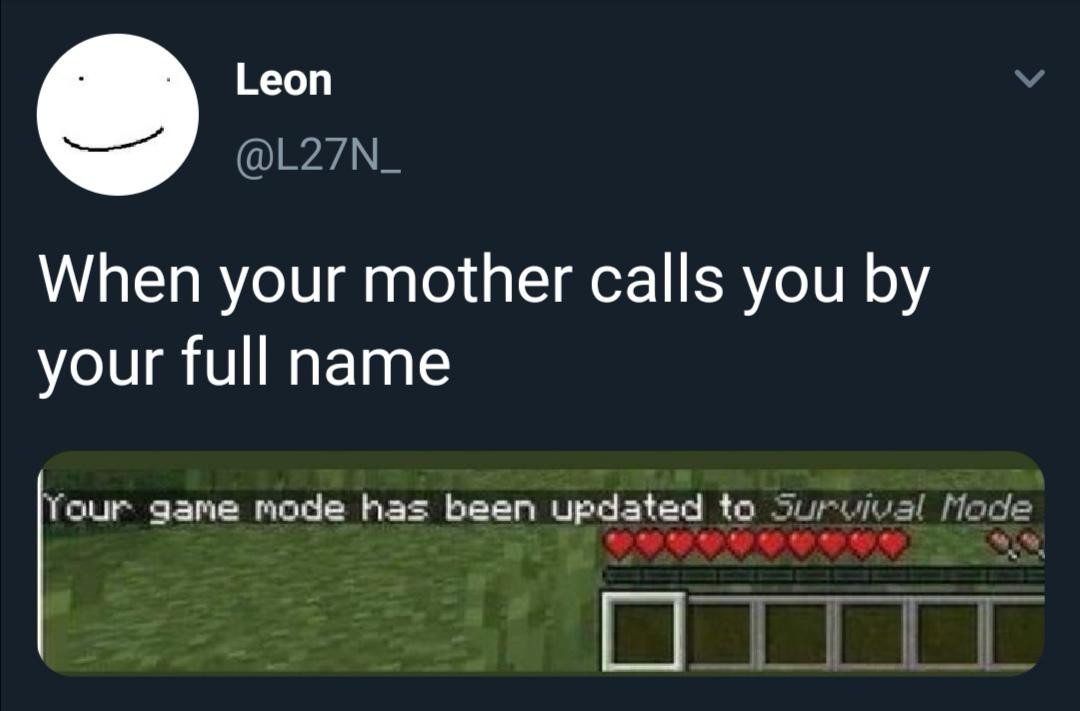Viewport: 1080px width, 711px height.
Task: Open the embedded Minecraft grass image
Action: pyautogui.click(x=541, y=563)
